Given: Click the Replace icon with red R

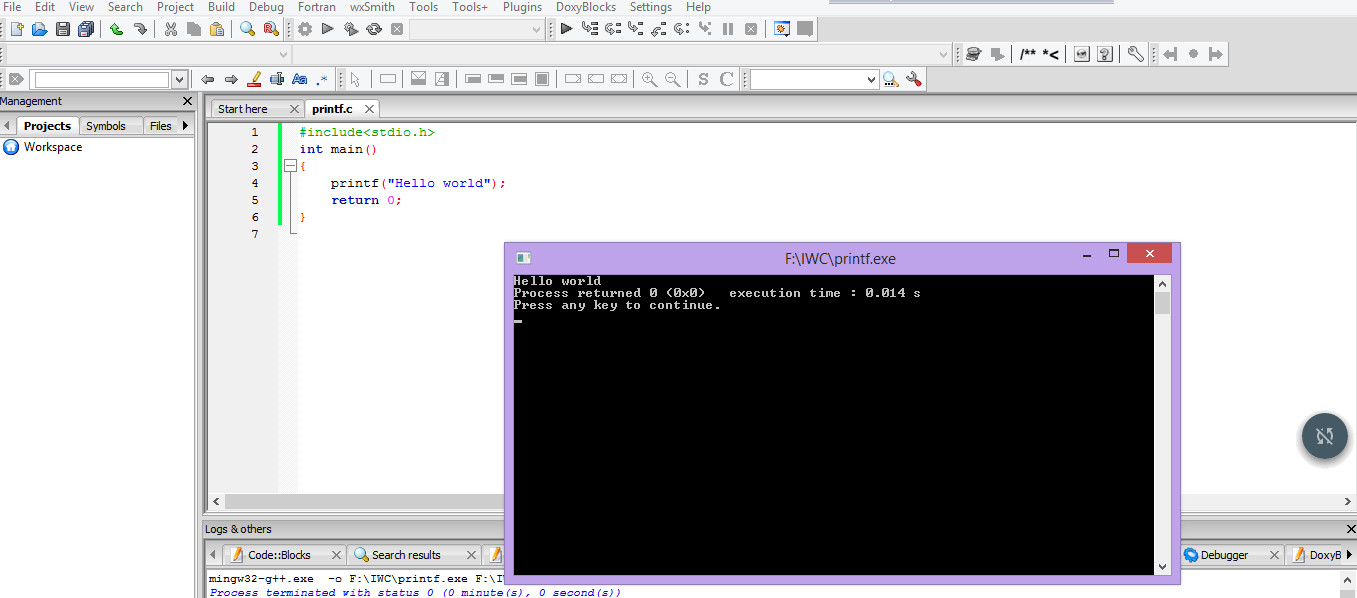Looking at the screenshot, I should tap(271, 29).
